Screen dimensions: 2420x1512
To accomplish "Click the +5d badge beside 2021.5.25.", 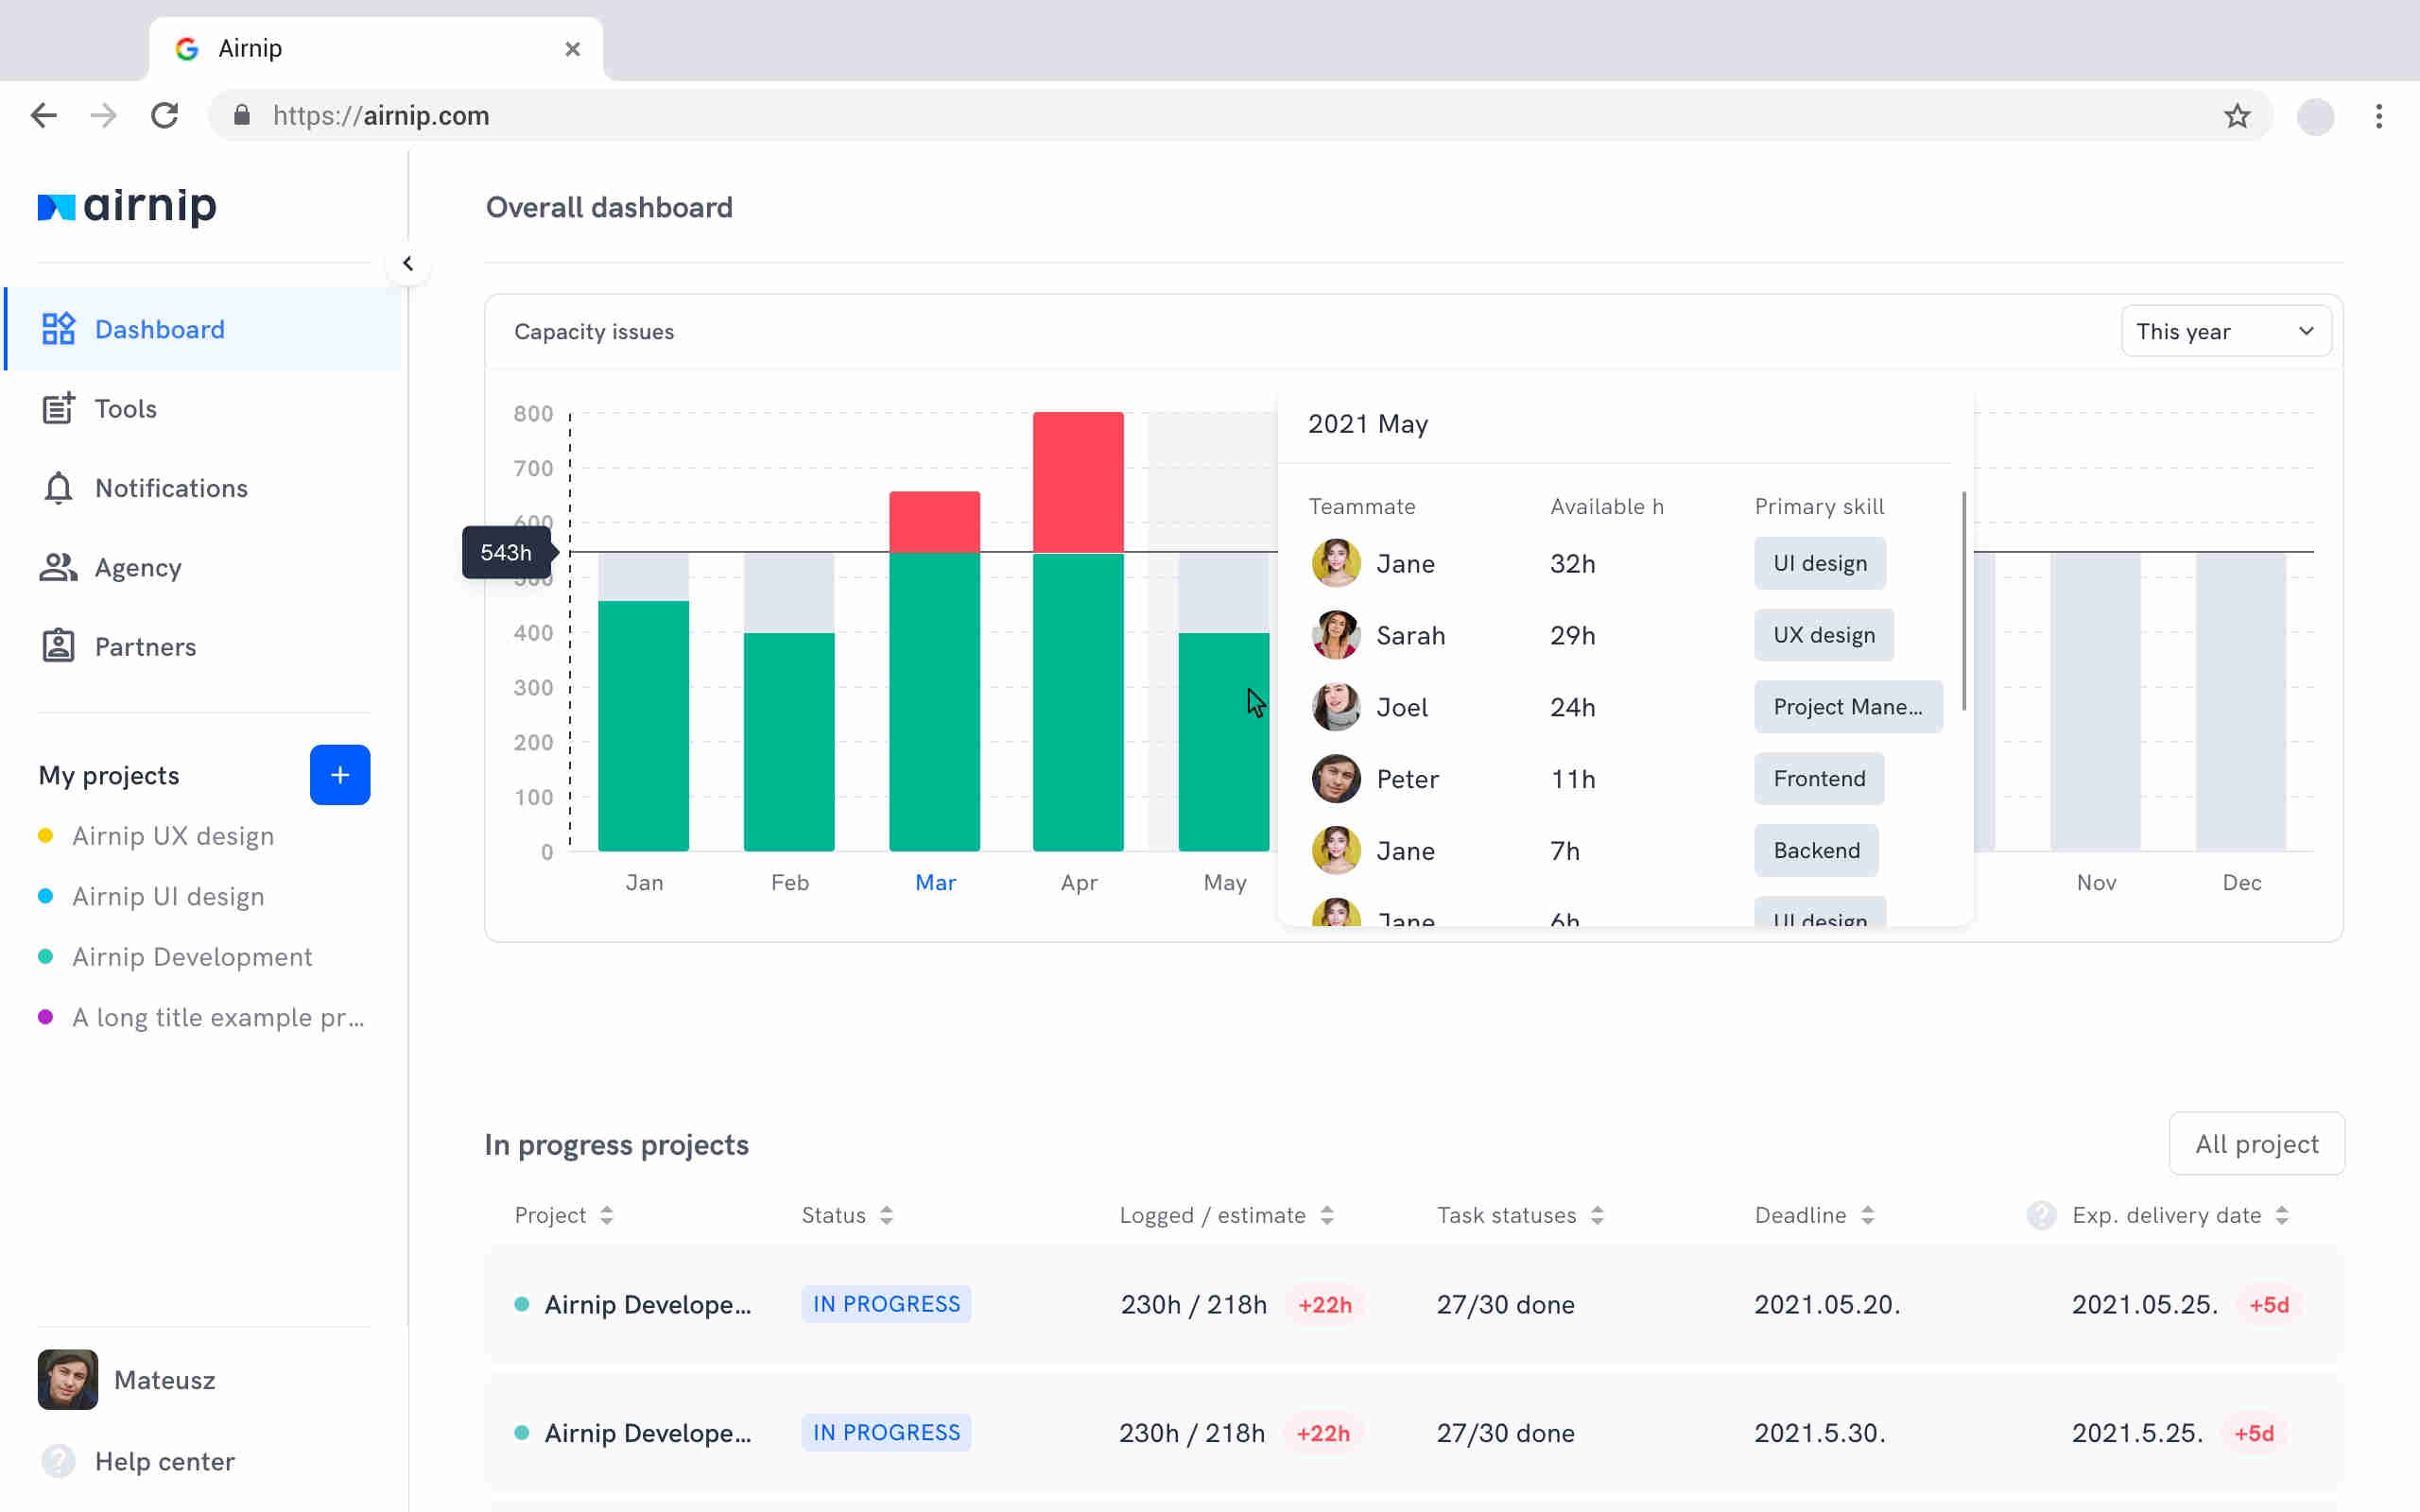I will (x=2254, y=1433).
